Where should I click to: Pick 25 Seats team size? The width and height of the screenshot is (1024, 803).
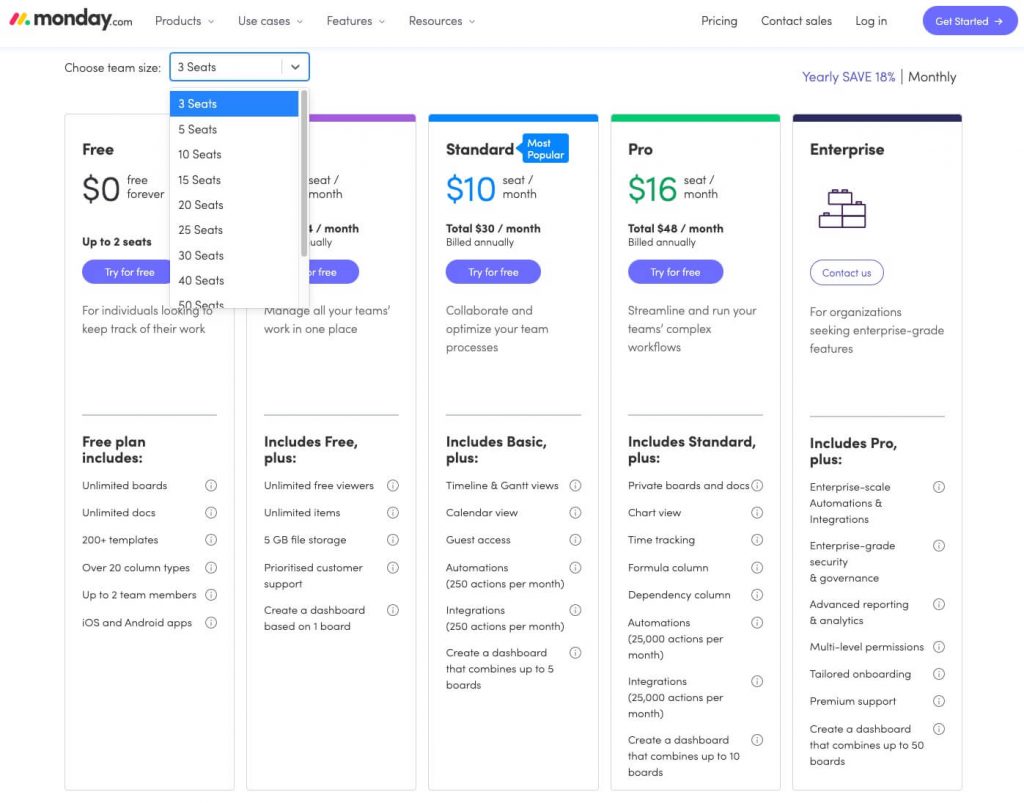click(x=234, y=230)
